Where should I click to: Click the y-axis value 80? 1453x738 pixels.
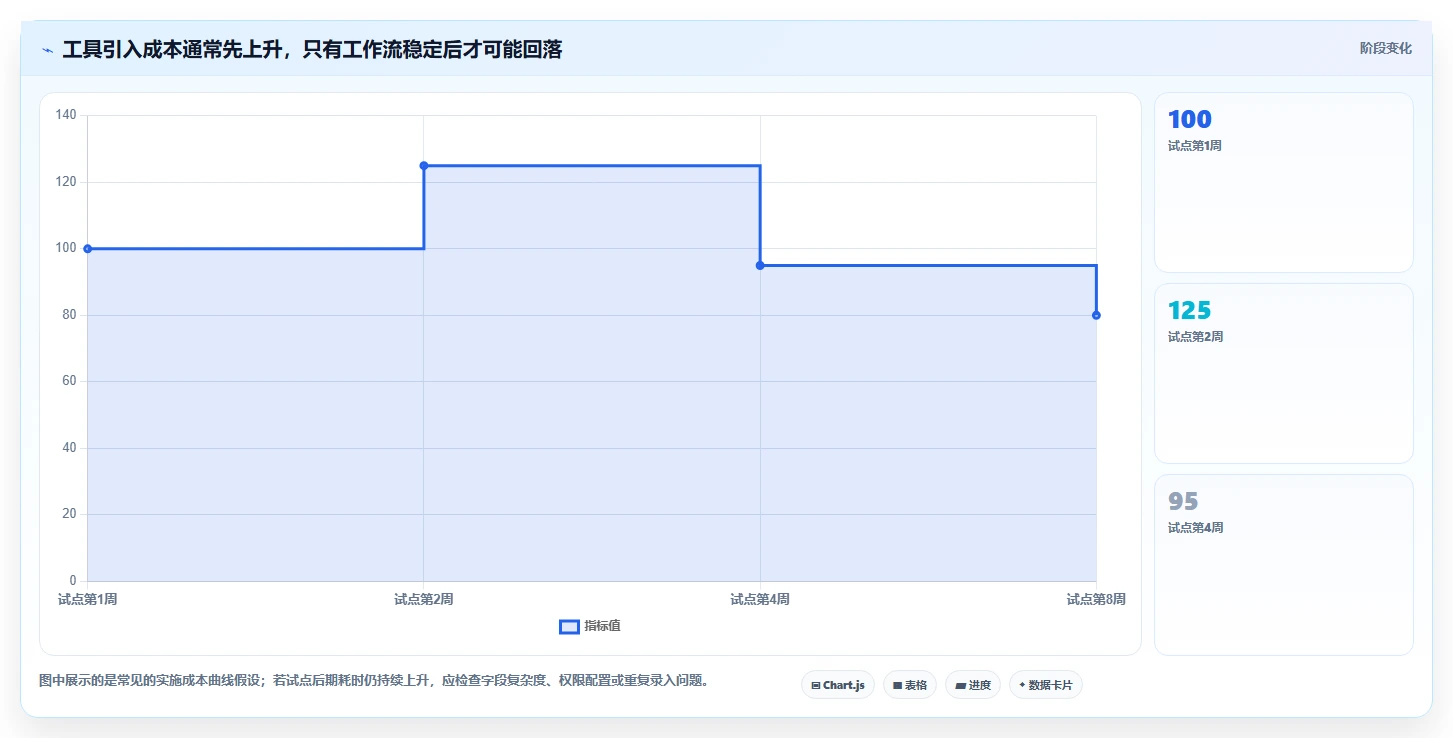coord(69,315)
